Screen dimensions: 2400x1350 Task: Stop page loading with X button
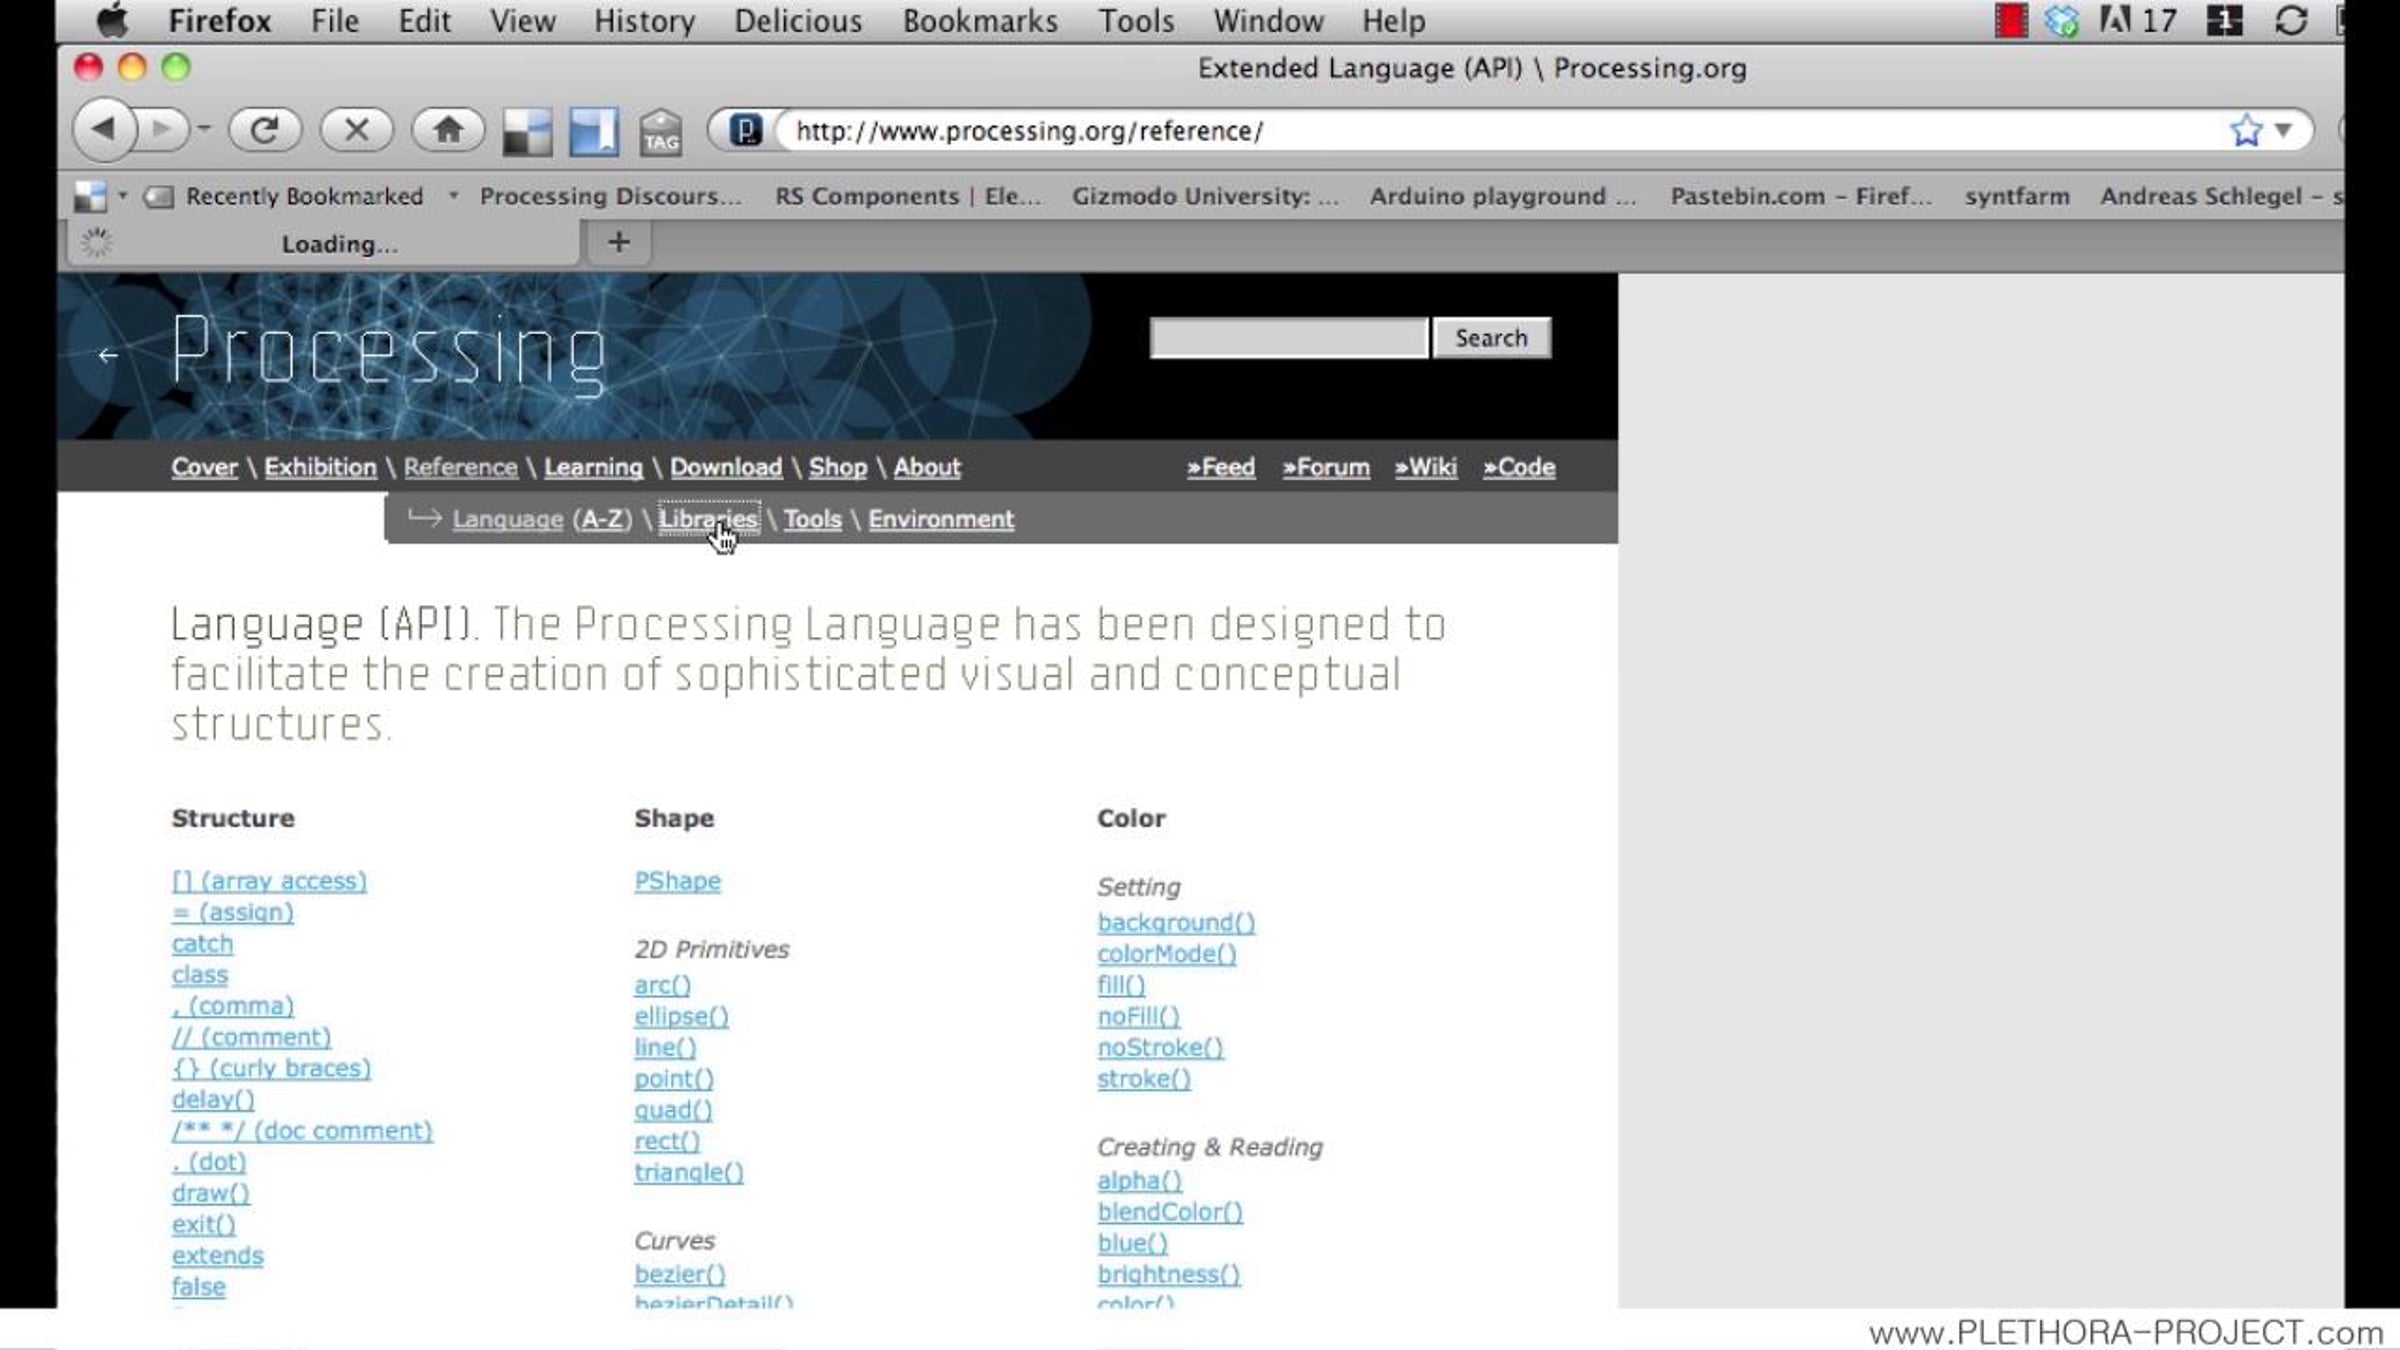[356, 130]
